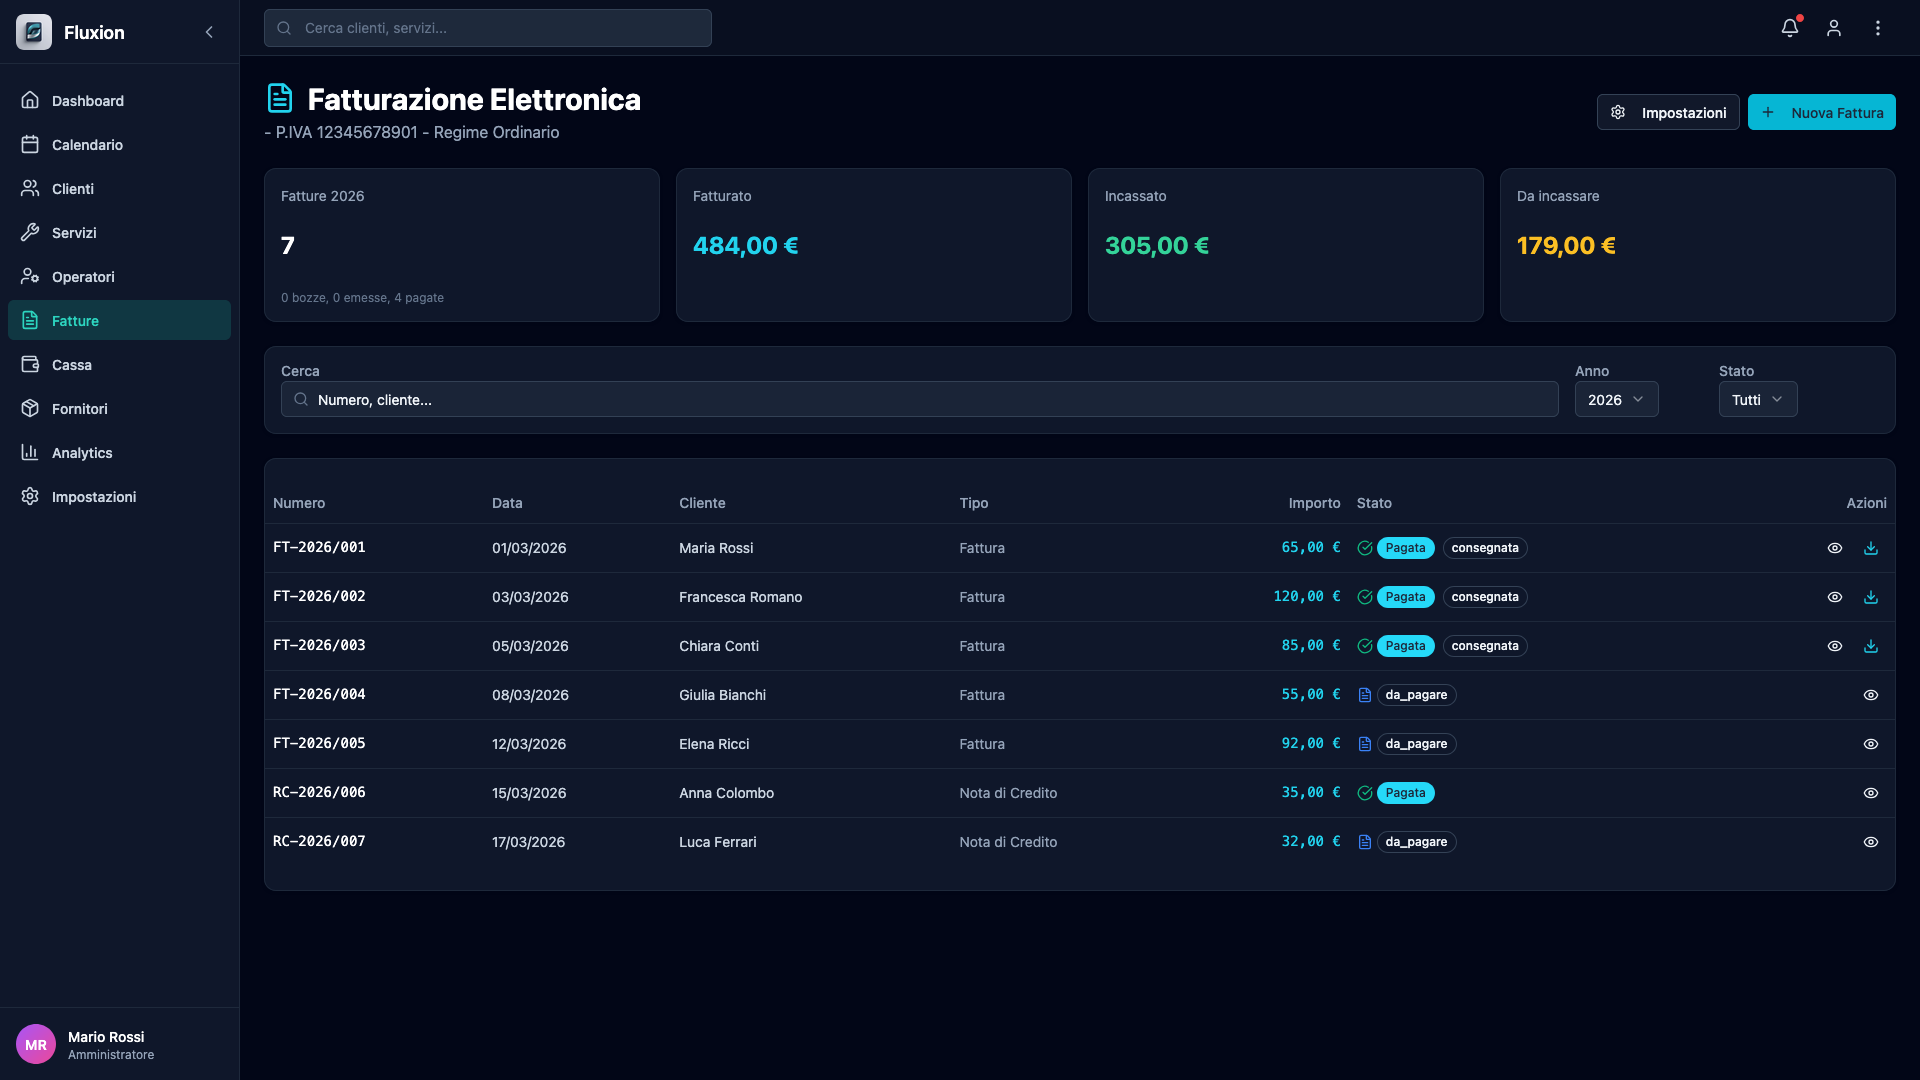Download invoice FT-2026/003
1920x1080 pixels.
click(1870, 646)
